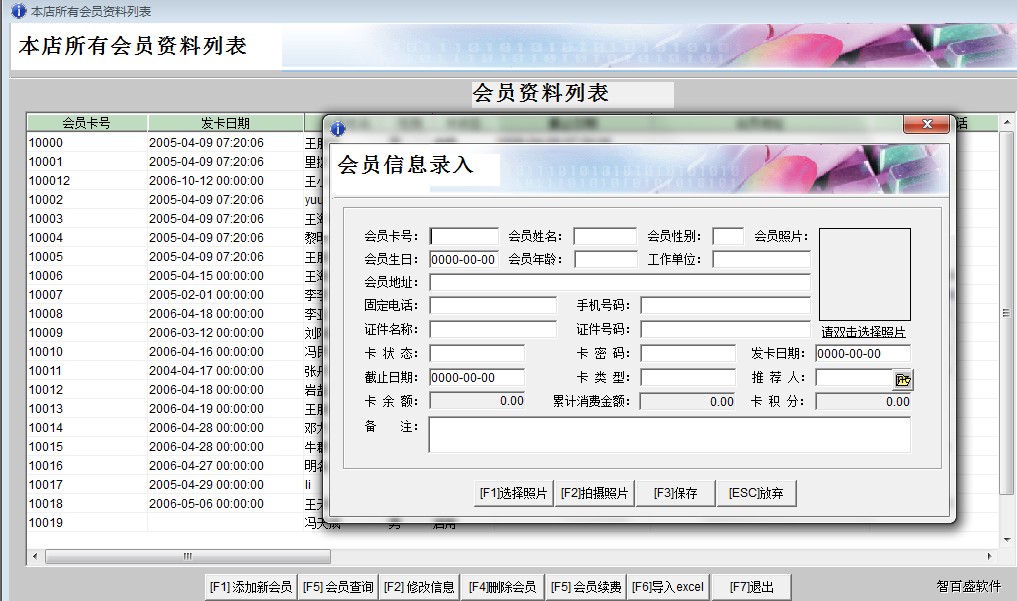Sort by card issue date column header
The height and width of the screenshot is (601, 1017).
[226, 123]
